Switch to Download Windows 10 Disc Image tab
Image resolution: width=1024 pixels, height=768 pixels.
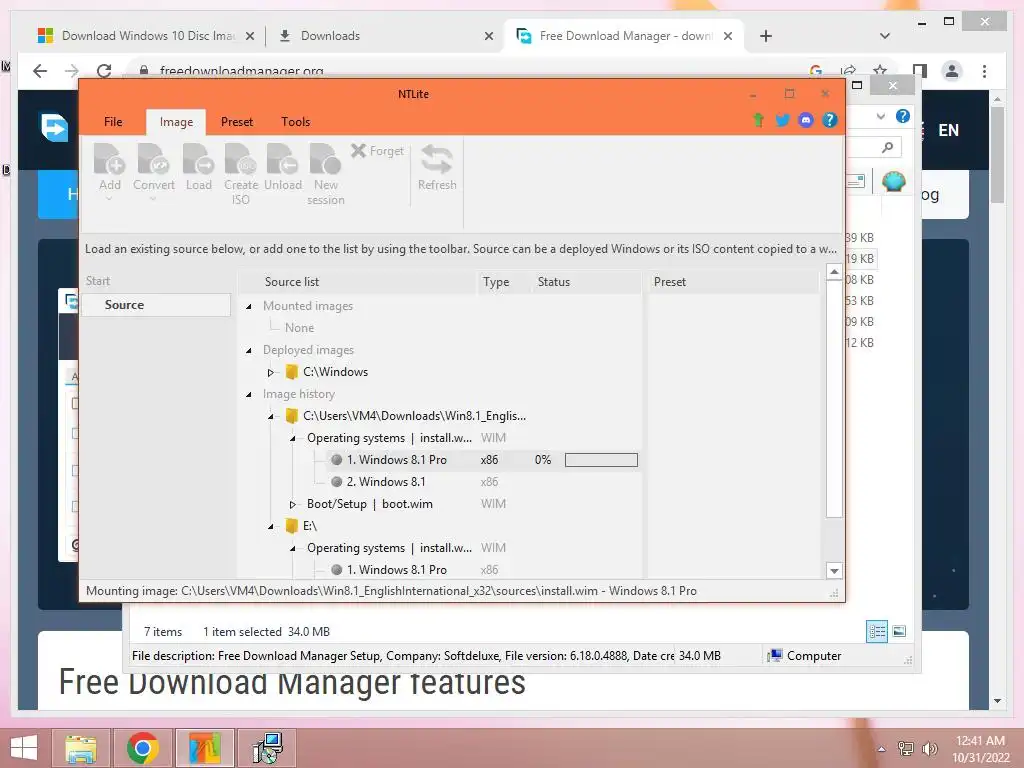click(x=146, y=36)
